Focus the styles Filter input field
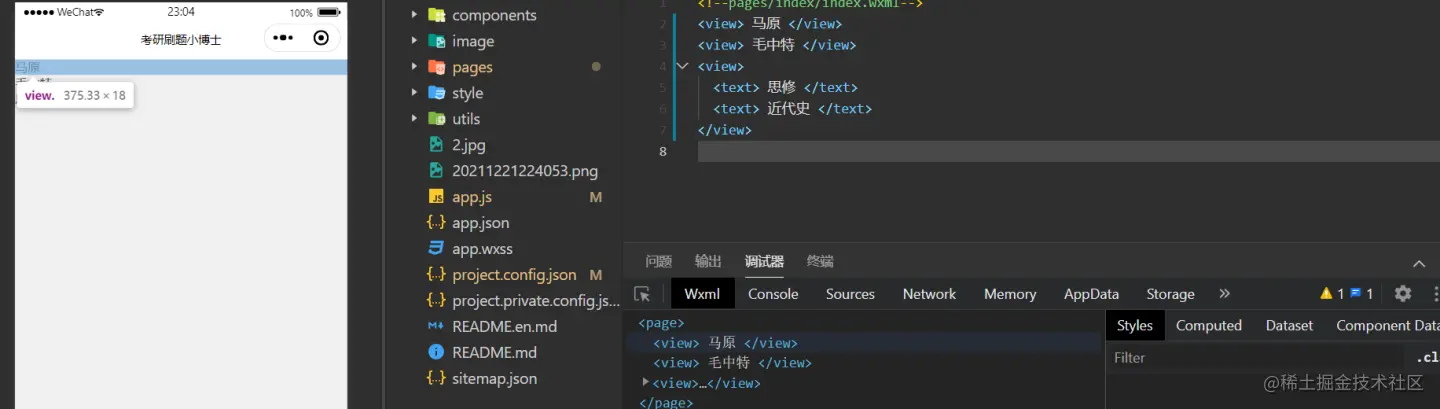 (1255, 357)
